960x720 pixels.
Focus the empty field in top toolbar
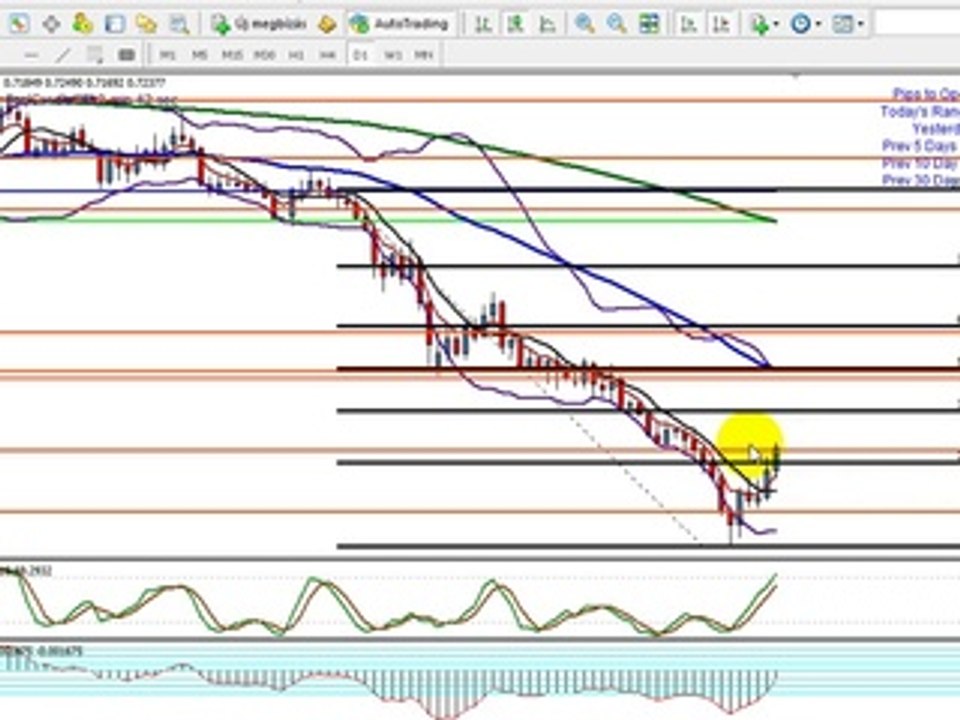click(918, 24)
